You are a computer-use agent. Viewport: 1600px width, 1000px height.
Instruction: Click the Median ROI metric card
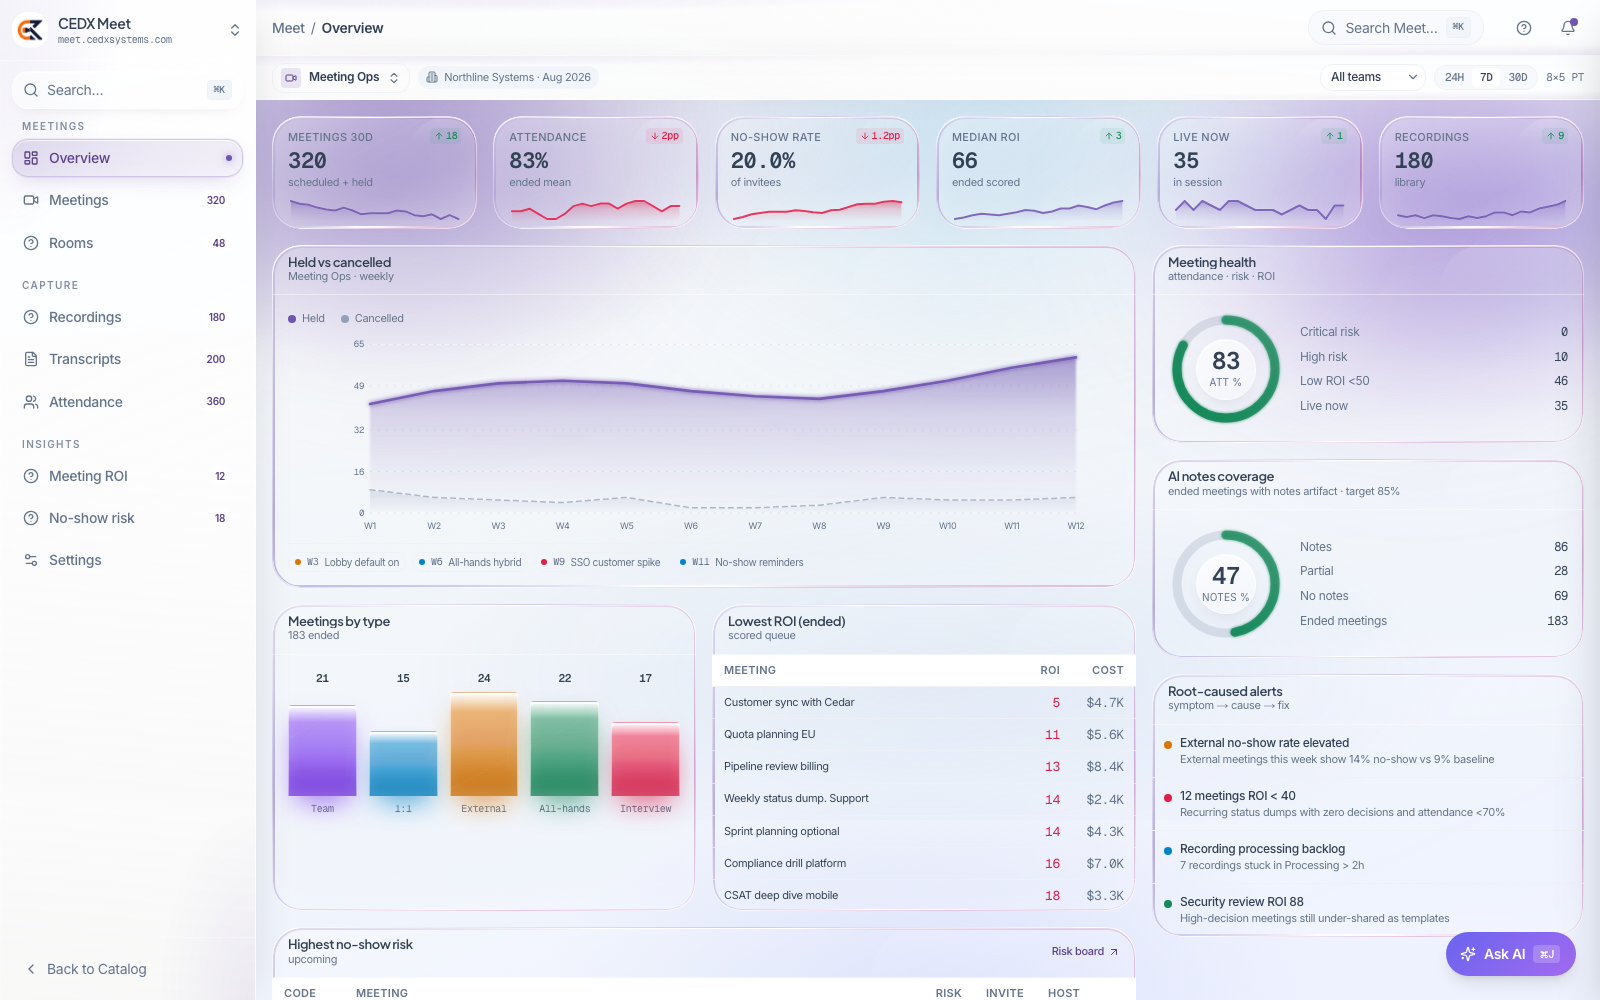click(1039, 173)
